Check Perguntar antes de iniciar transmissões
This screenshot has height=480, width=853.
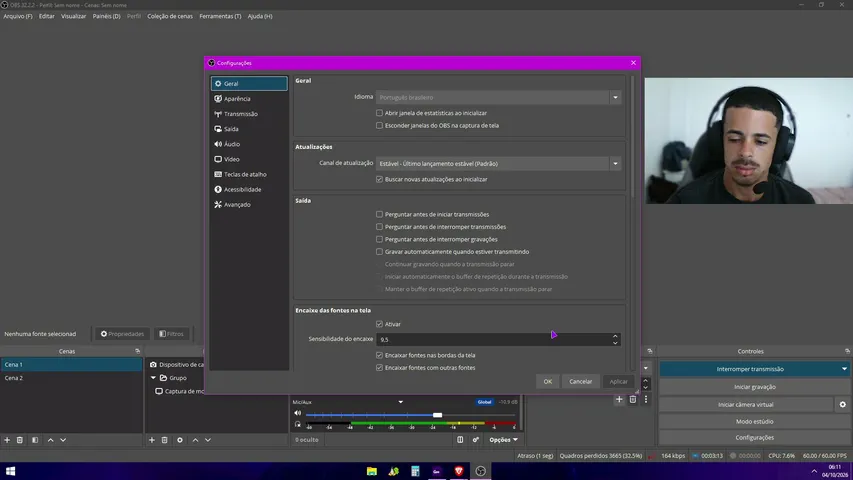(379, 214)
